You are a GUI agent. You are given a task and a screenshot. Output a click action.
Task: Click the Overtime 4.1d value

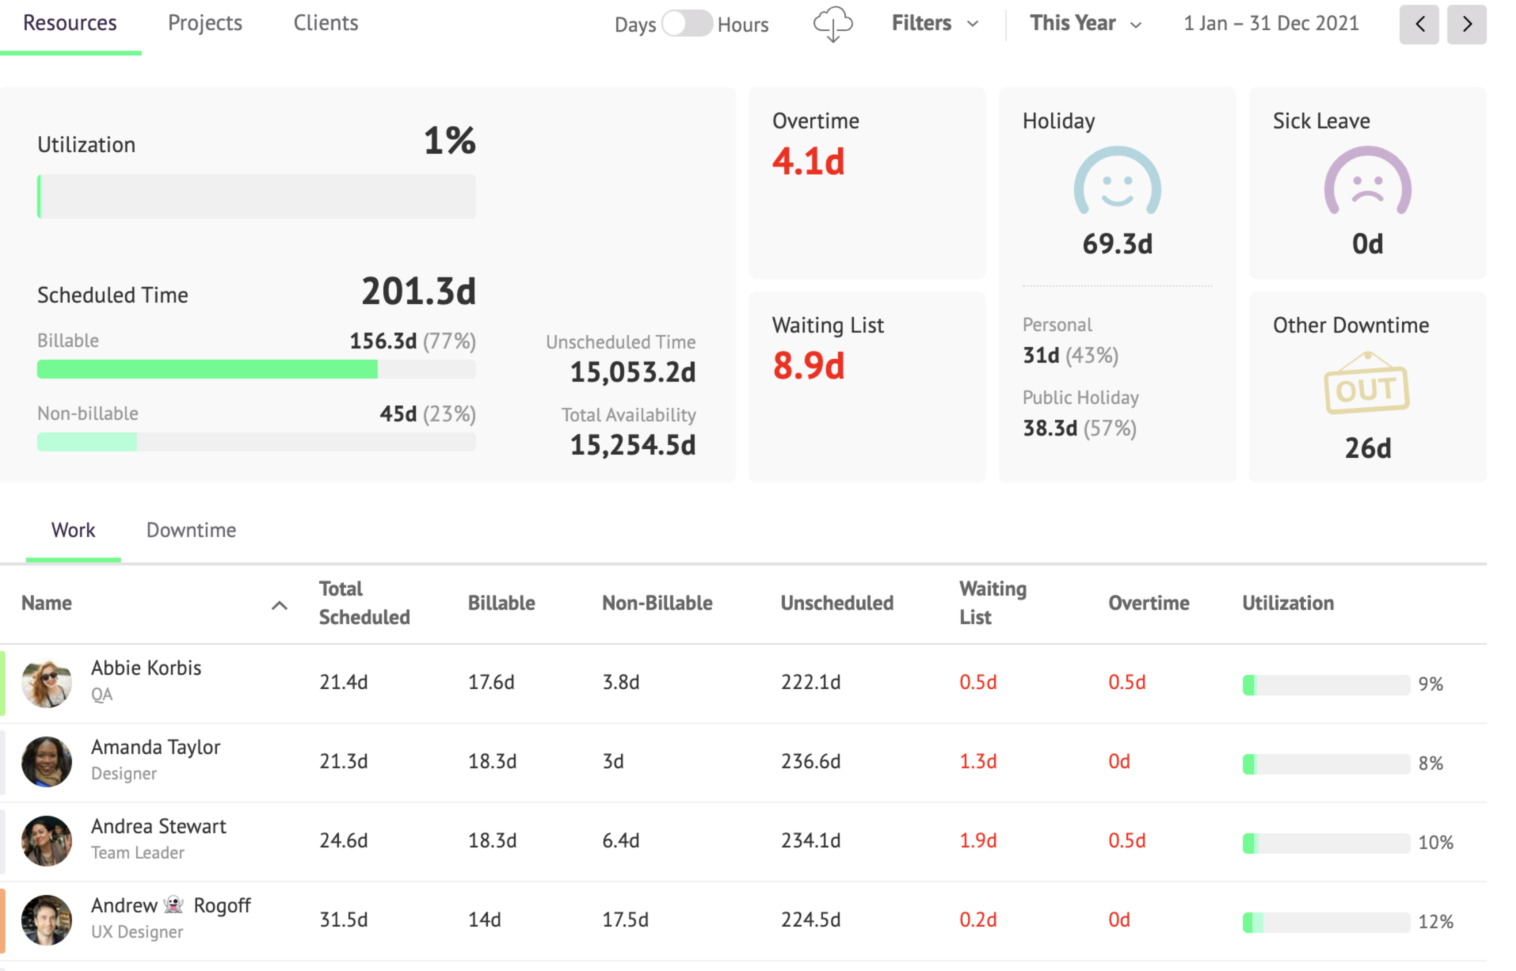[x=808, y=161]
